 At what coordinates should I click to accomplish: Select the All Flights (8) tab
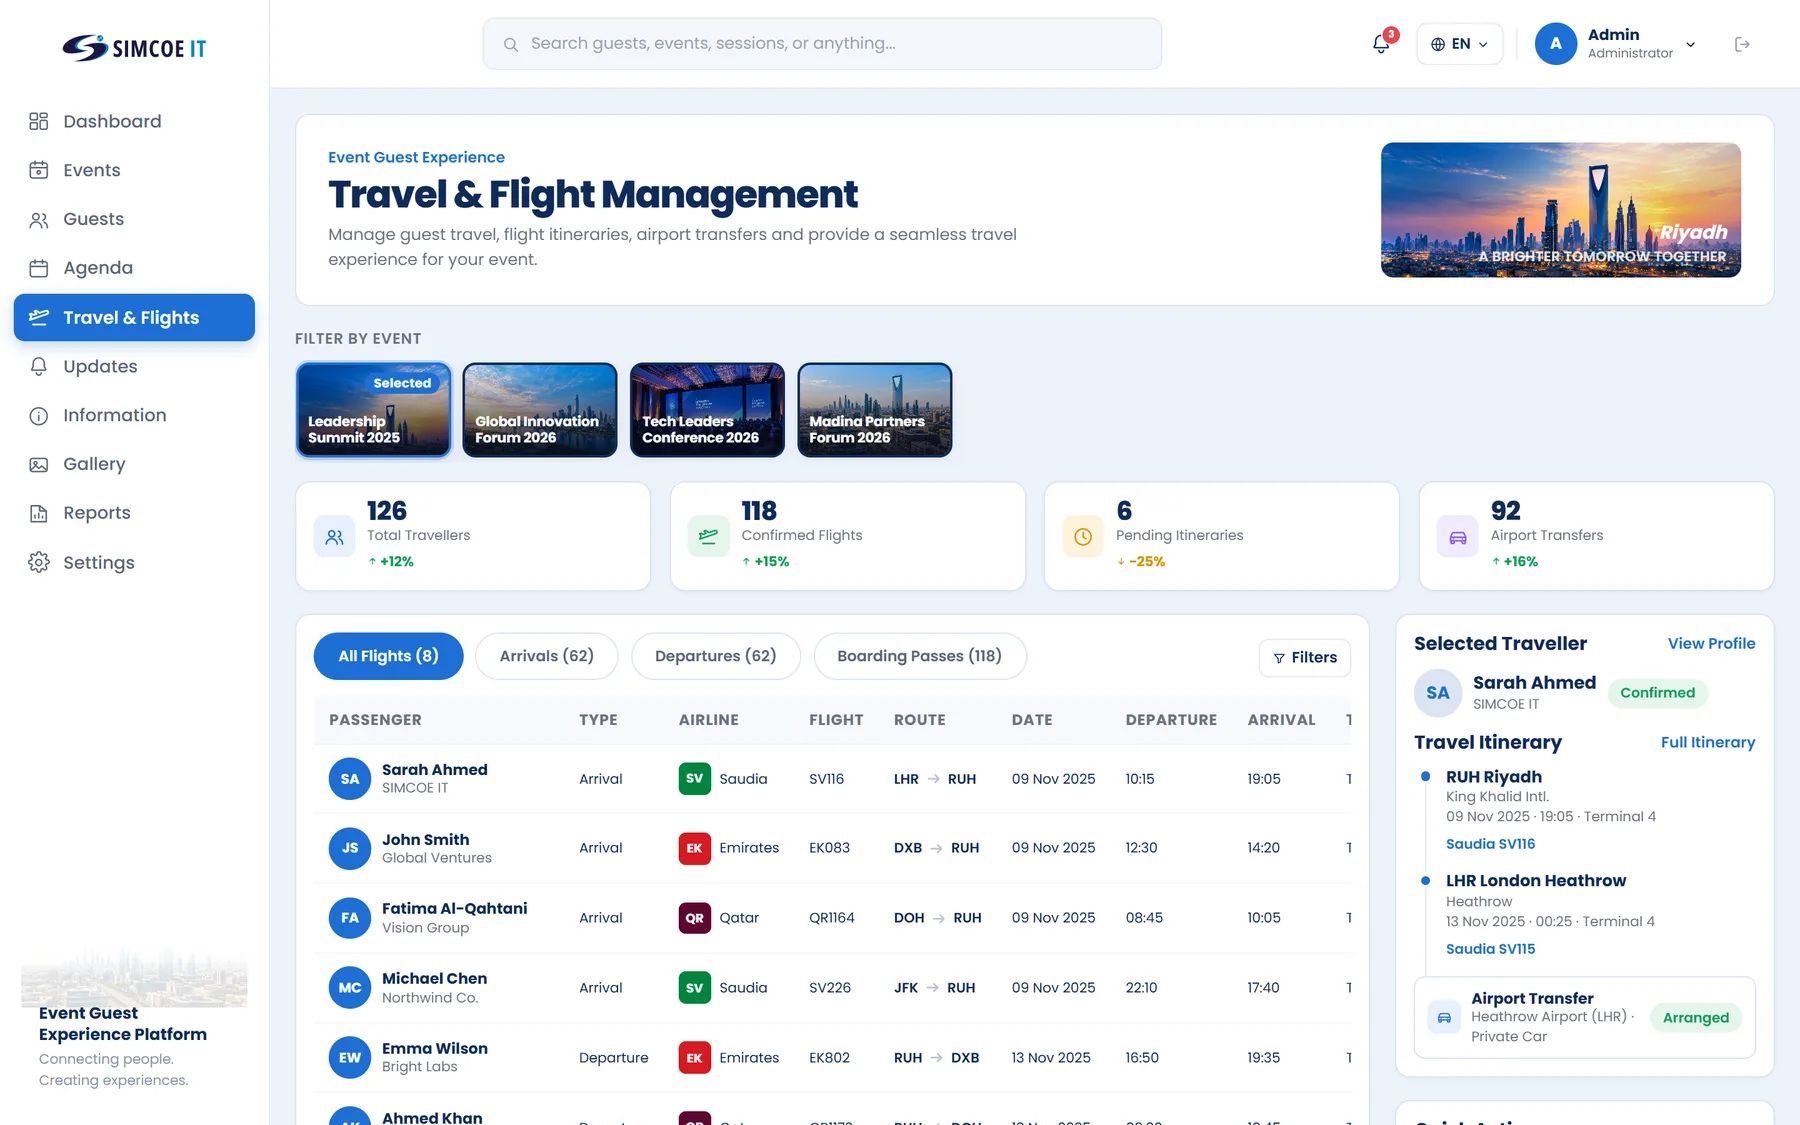(388, 656)
